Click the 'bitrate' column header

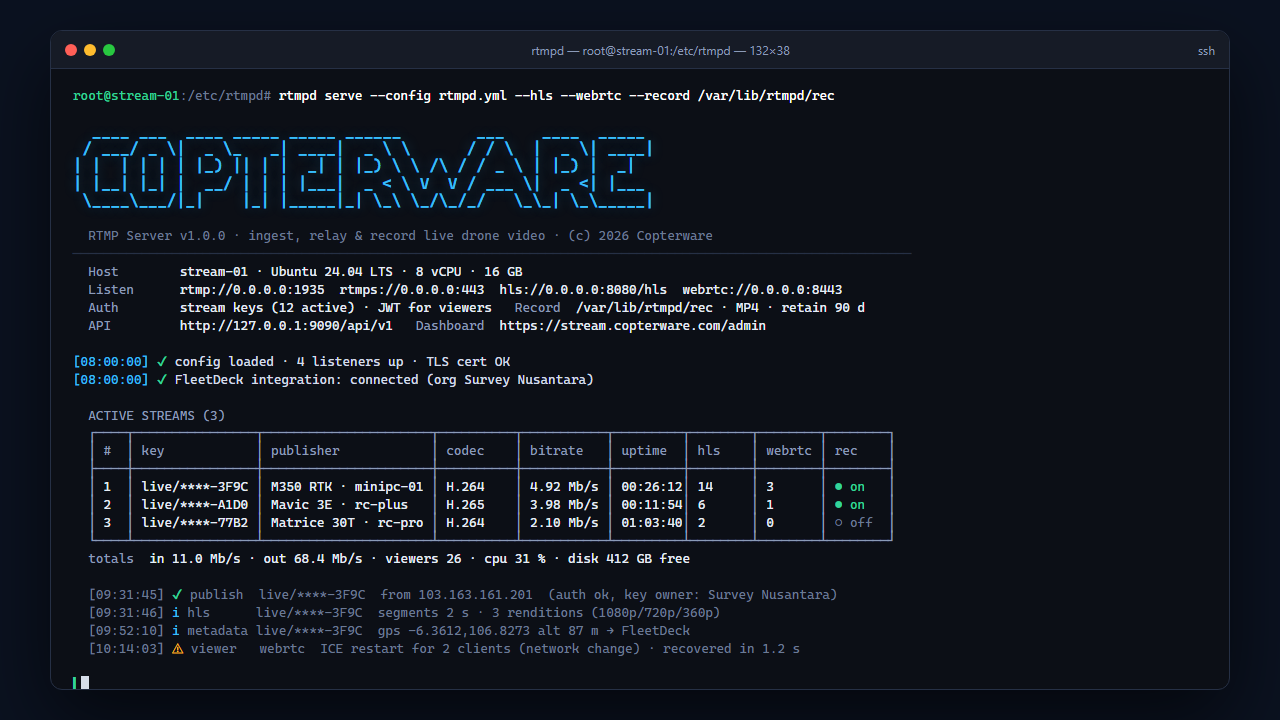(x=556, y=451)
